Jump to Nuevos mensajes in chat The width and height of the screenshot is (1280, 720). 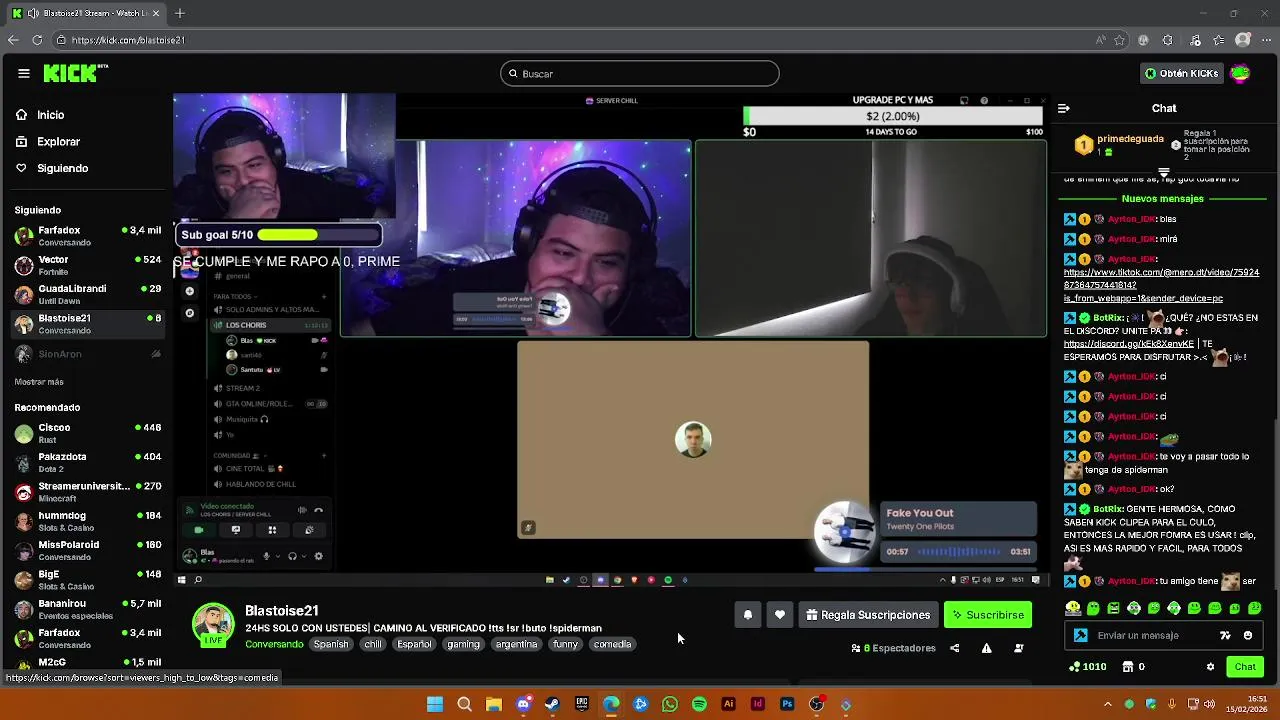pos(1162,198)
